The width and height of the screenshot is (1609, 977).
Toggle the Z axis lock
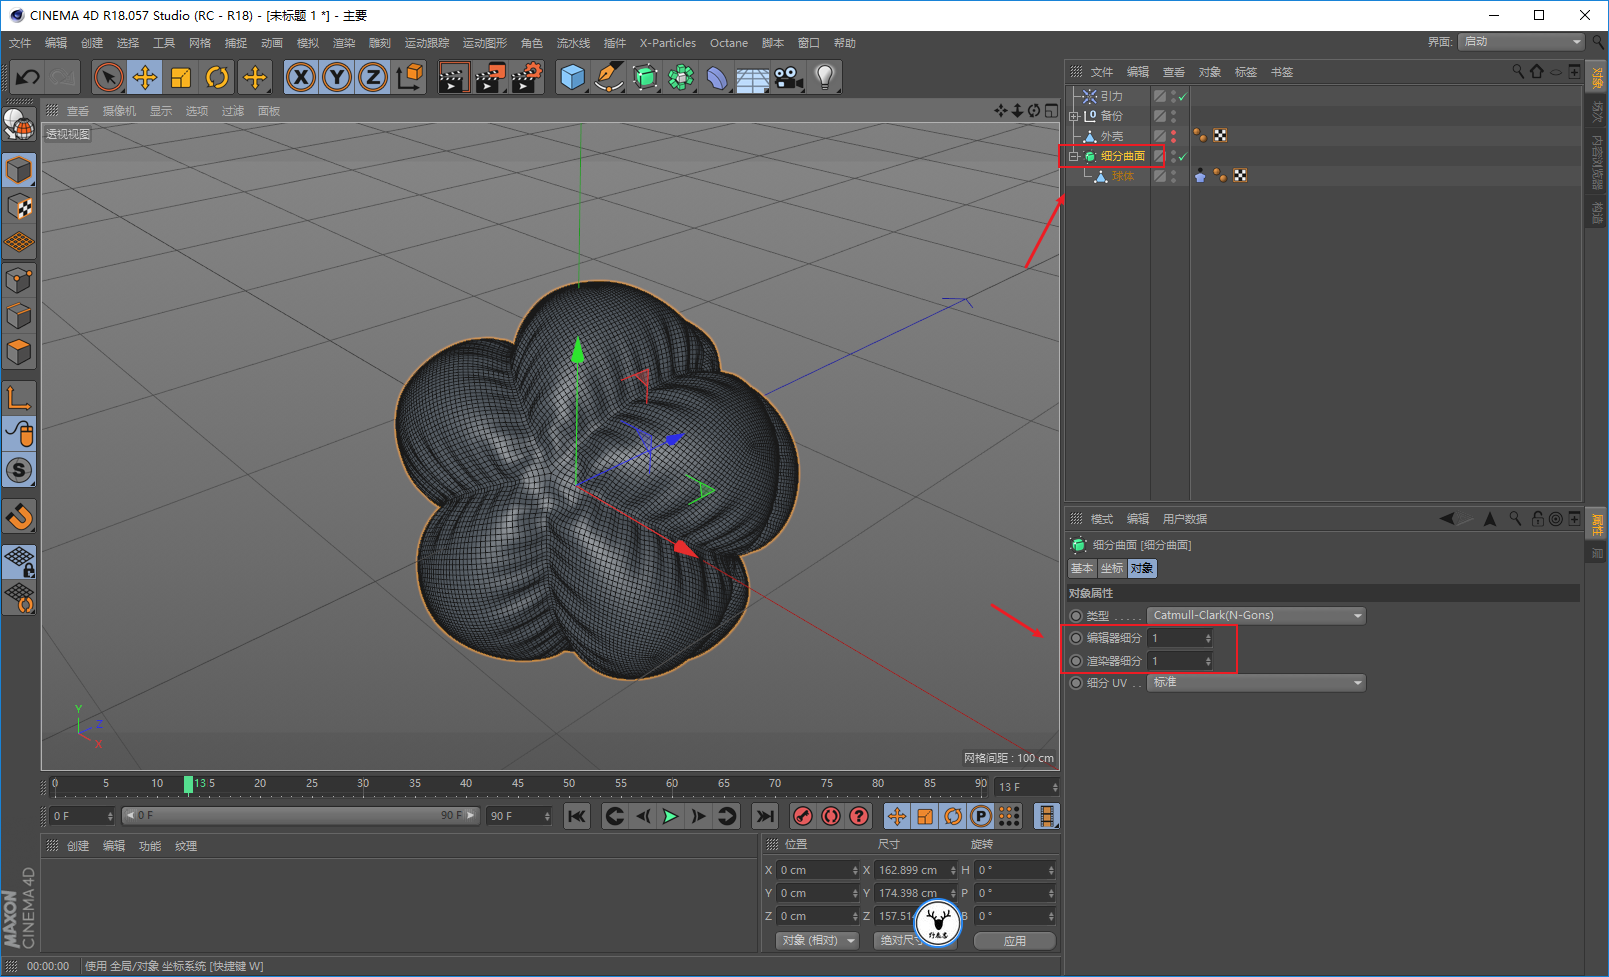point(373,77)
